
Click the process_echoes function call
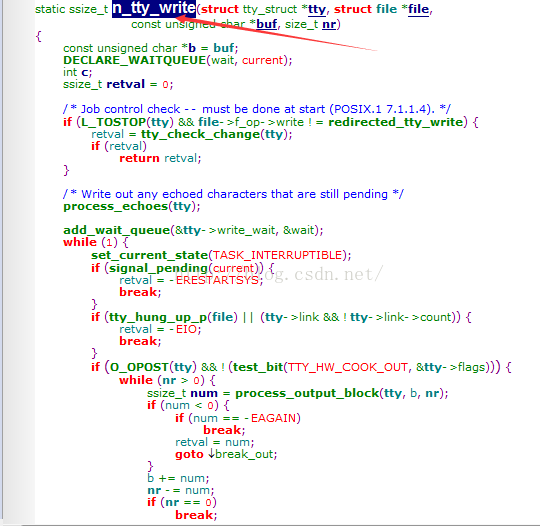pyautogui.click(x=115, y=206)
